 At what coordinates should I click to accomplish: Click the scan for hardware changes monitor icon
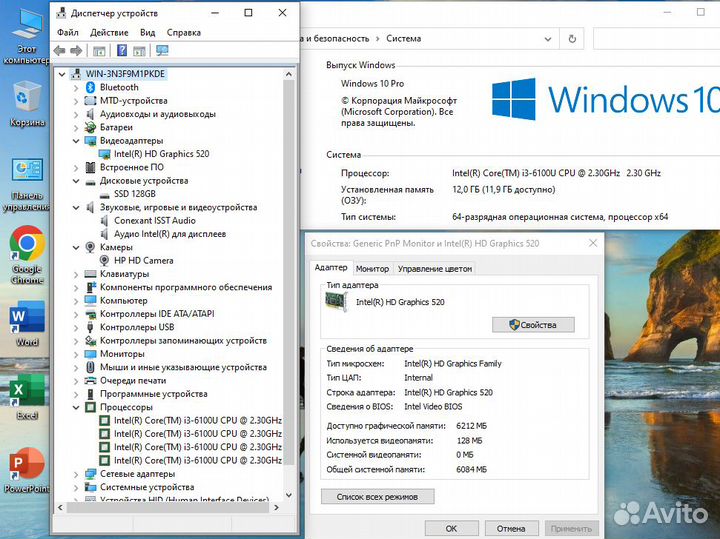(x=162, y=51)
